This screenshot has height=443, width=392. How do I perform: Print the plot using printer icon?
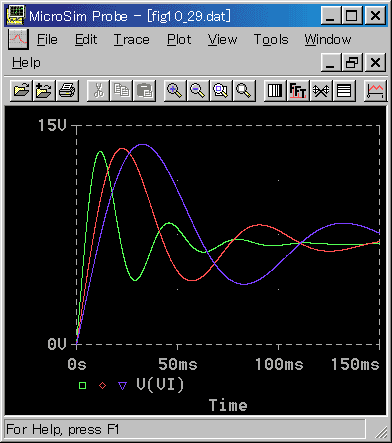67,90
